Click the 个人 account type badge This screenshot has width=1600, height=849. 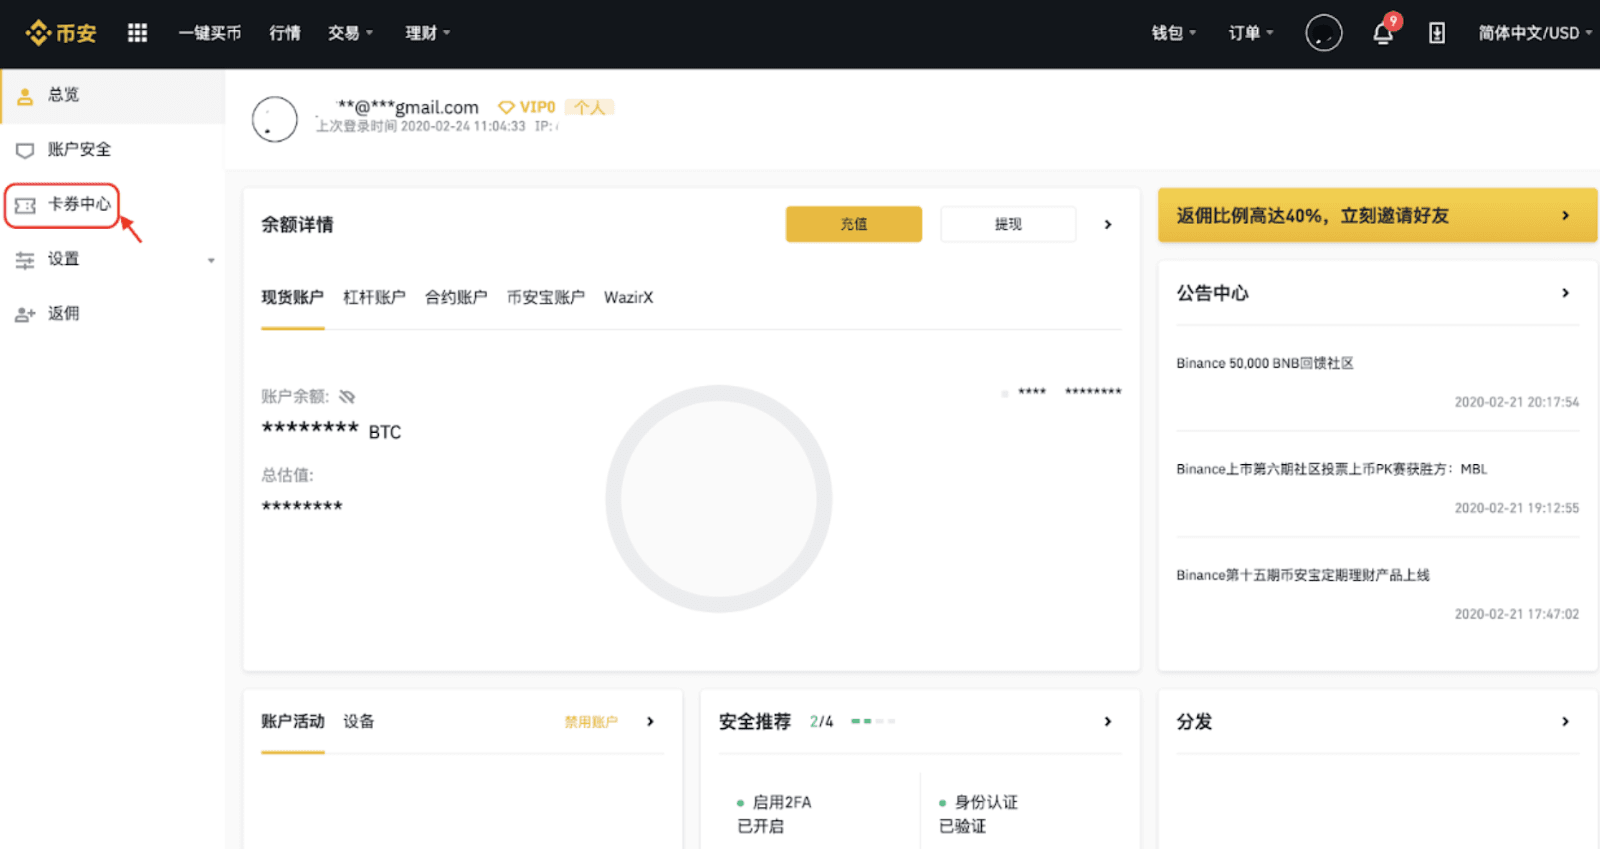(x=589, y=107)
